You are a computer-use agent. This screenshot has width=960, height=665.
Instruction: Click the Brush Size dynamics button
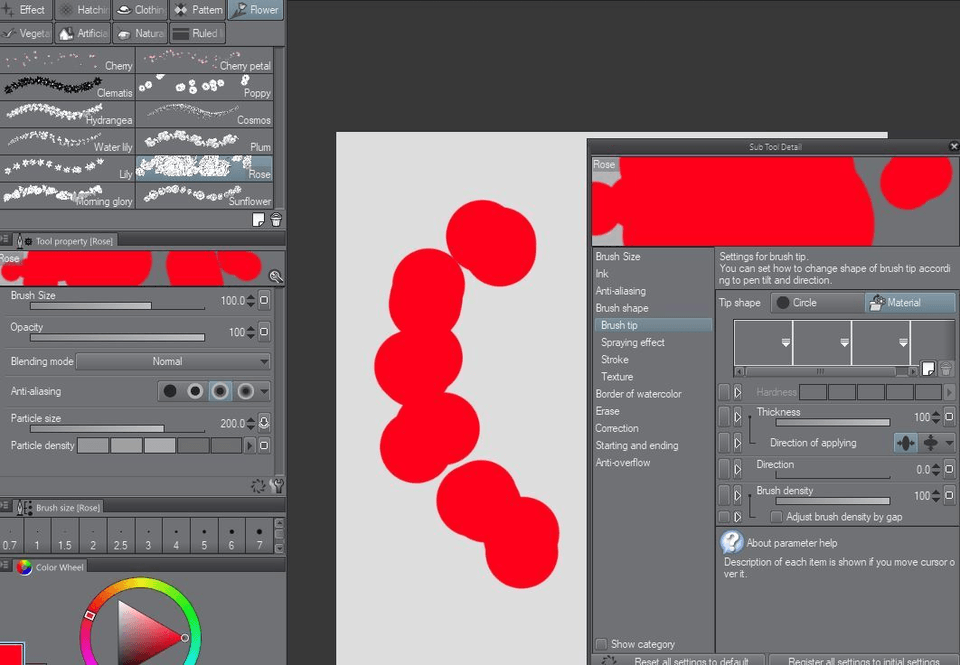[x=264, y=300]
